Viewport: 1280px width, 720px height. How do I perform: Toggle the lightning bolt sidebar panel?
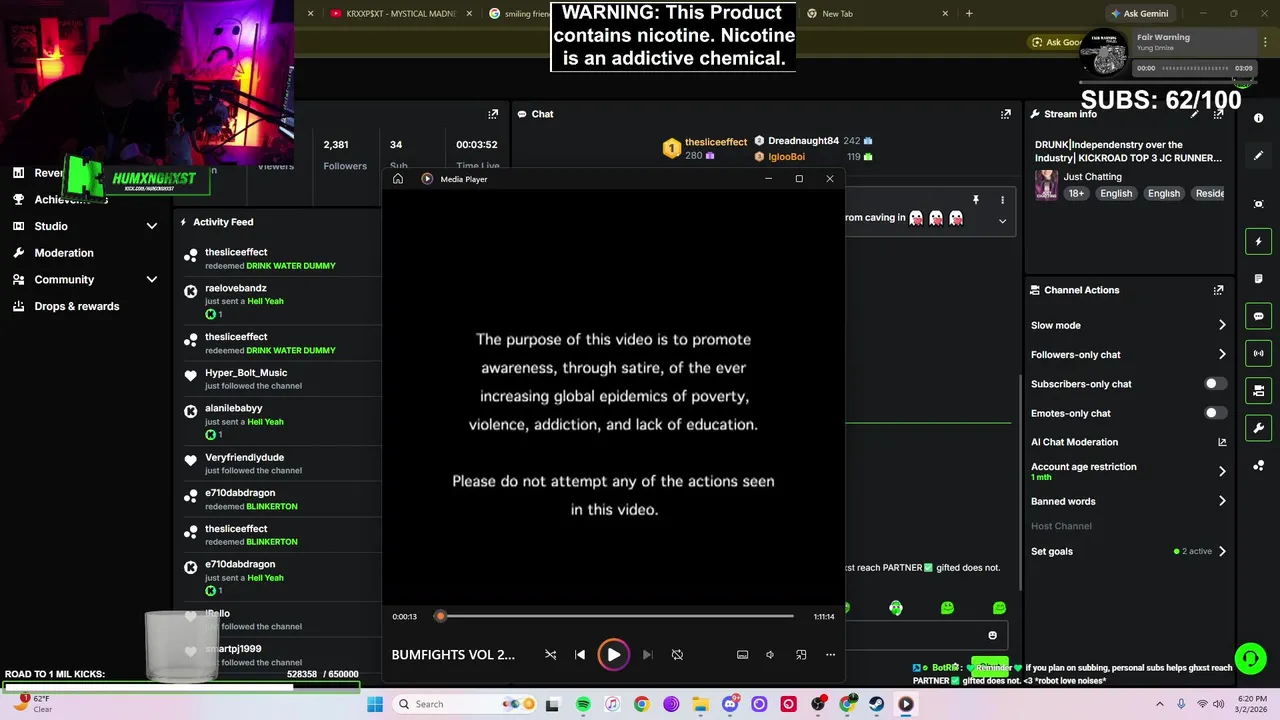1258,241
